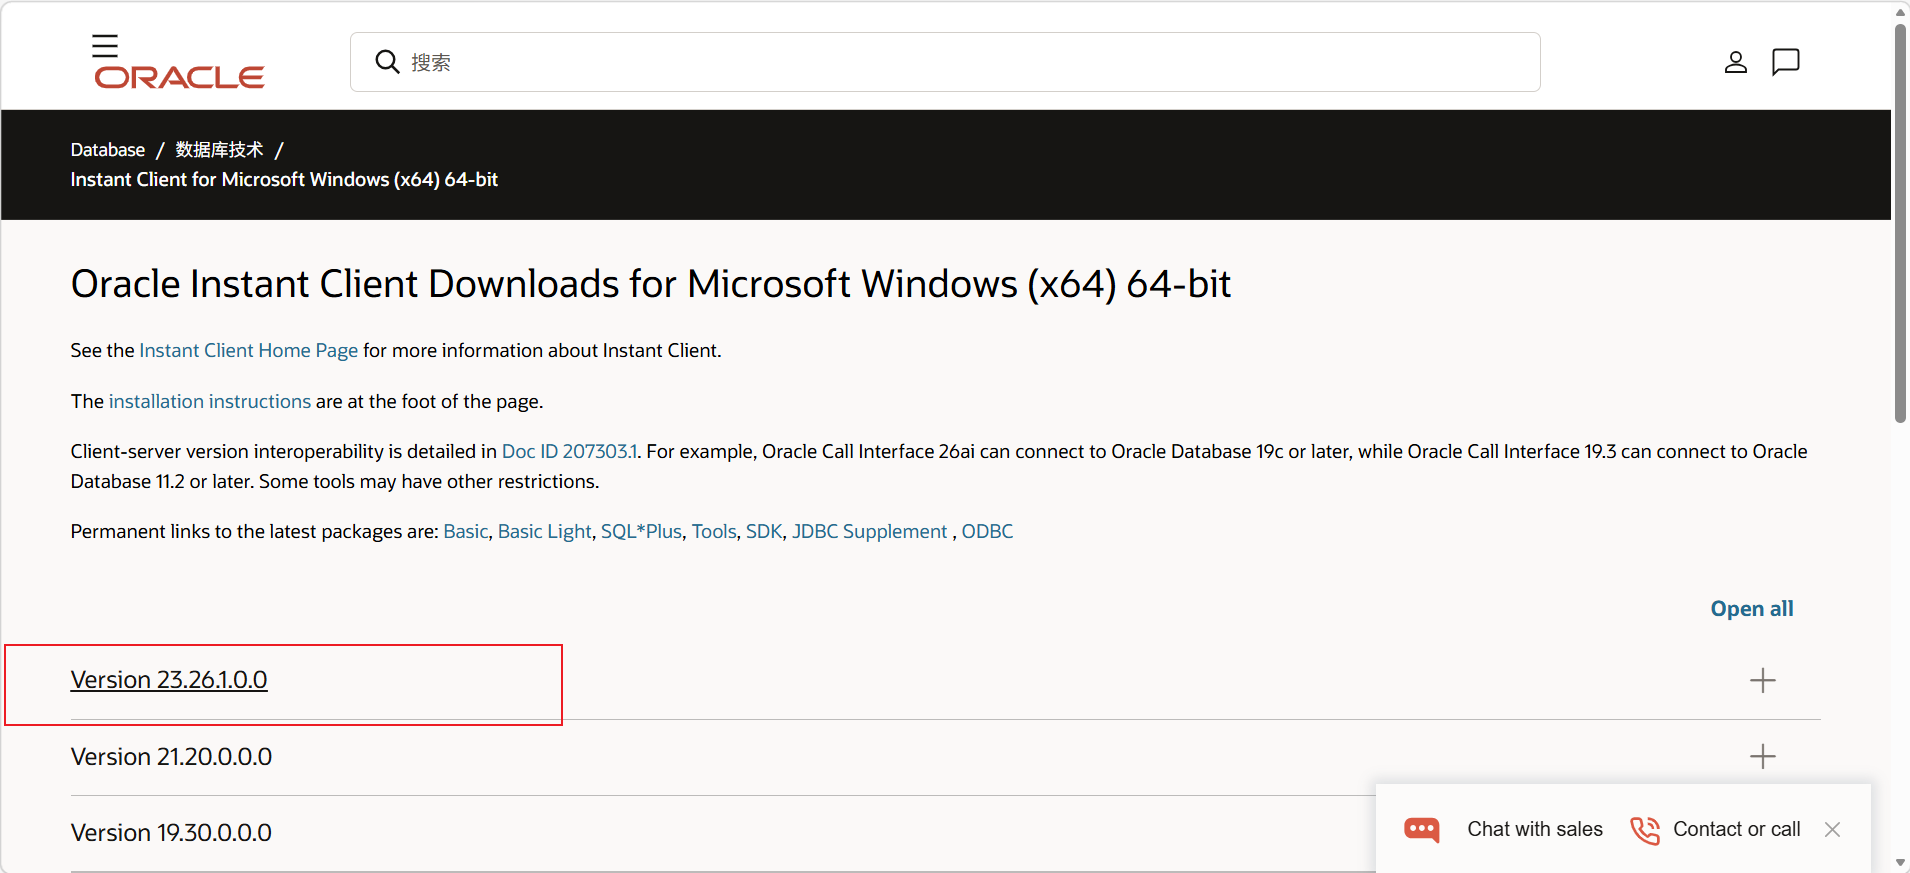Expand Version 23.26.1.0.0 with plus icon
Viewport: 1910px width, 873px height.
[1763, 680]
